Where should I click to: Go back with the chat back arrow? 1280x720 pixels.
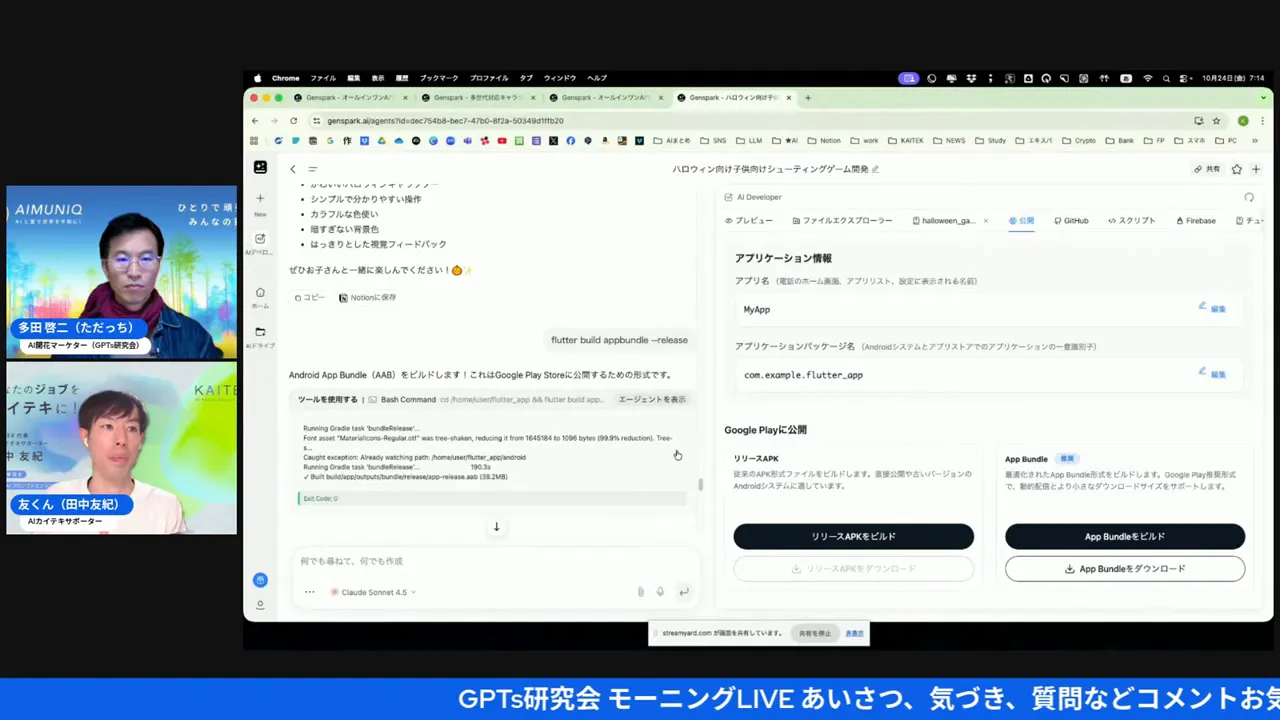click(x=293, y=170)
